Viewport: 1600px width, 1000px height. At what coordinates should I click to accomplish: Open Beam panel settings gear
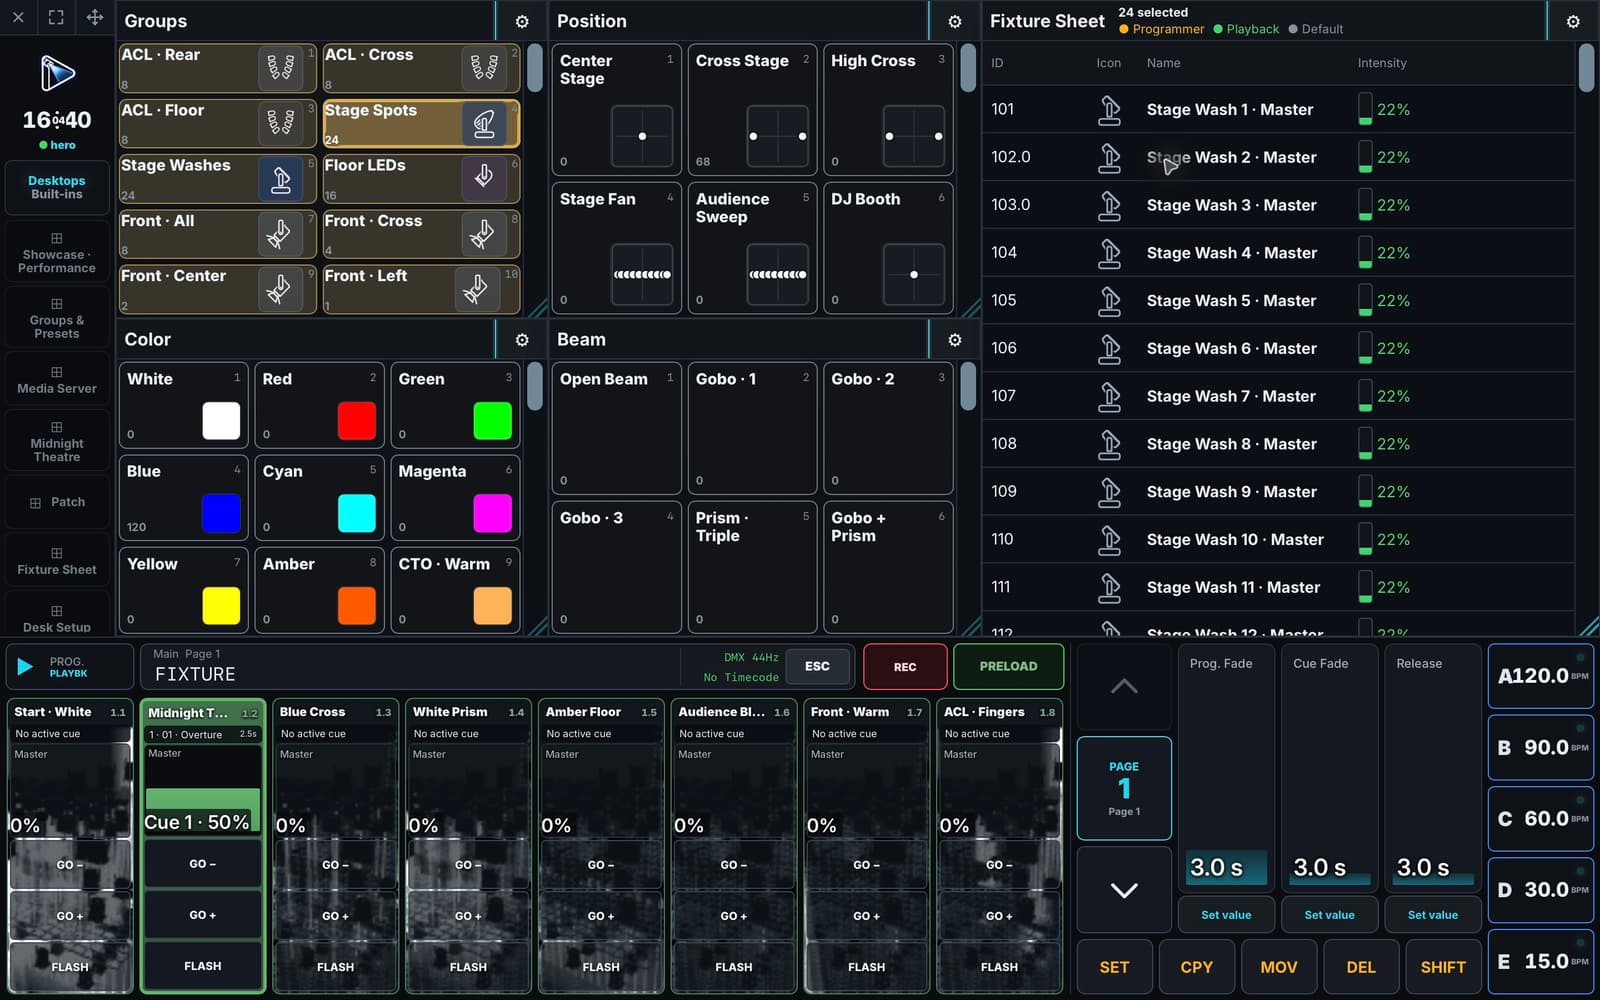[x=955, y=340]
